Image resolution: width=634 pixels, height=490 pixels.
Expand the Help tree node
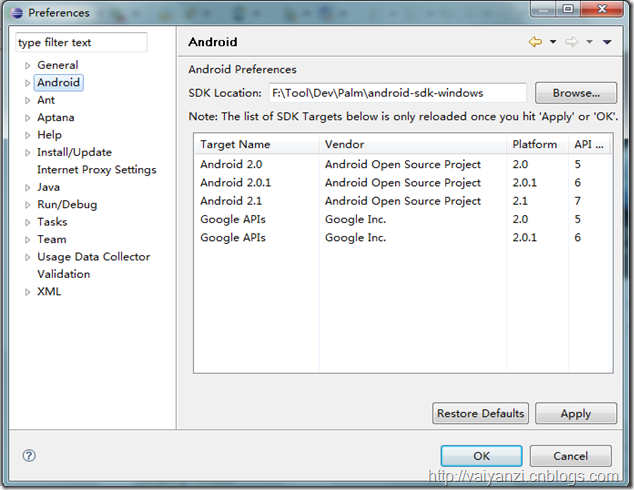(x=27, y=135)
